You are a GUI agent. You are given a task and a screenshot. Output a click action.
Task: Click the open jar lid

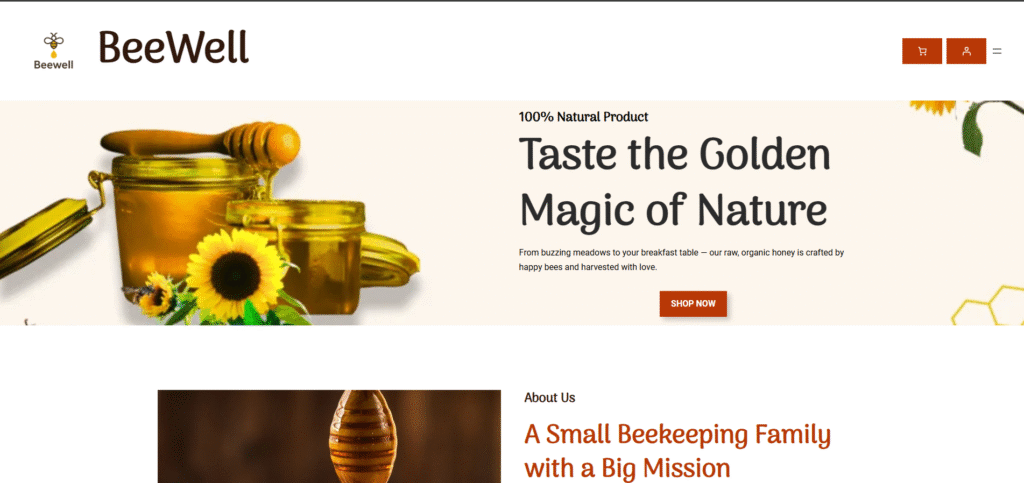click(x=44, y=235)
